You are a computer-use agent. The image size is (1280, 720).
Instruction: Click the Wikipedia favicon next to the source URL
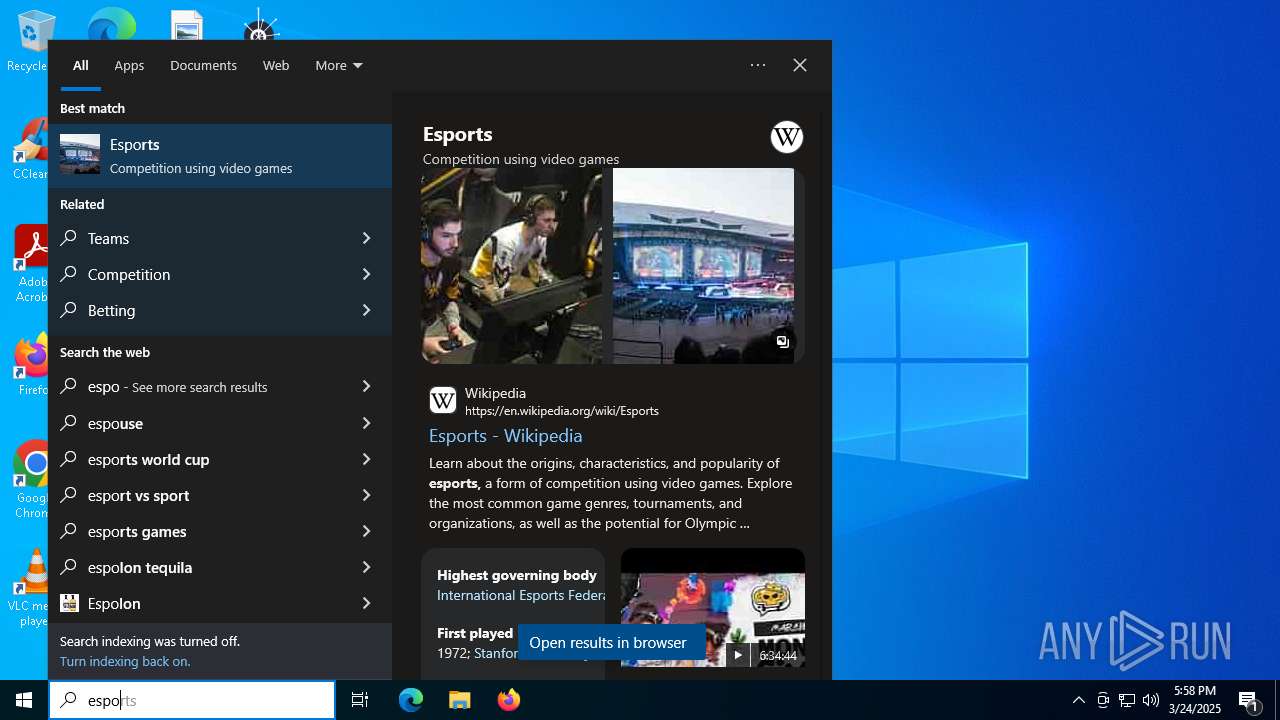tap(443, 401)
